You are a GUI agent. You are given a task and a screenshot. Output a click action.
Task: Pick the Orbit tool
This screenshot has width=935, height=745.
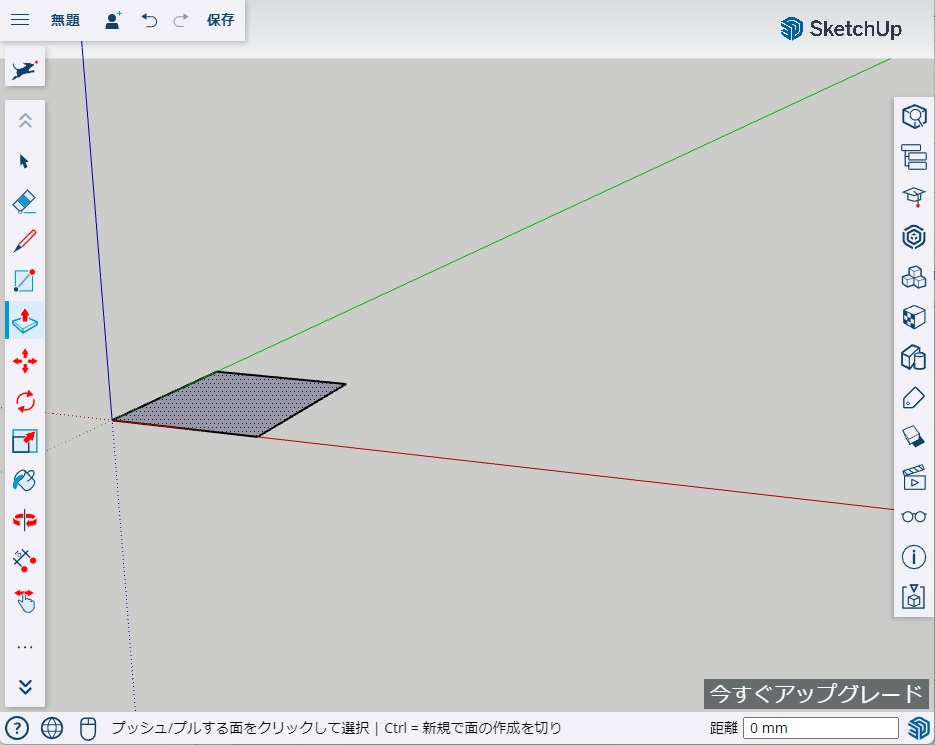(25, 520)
